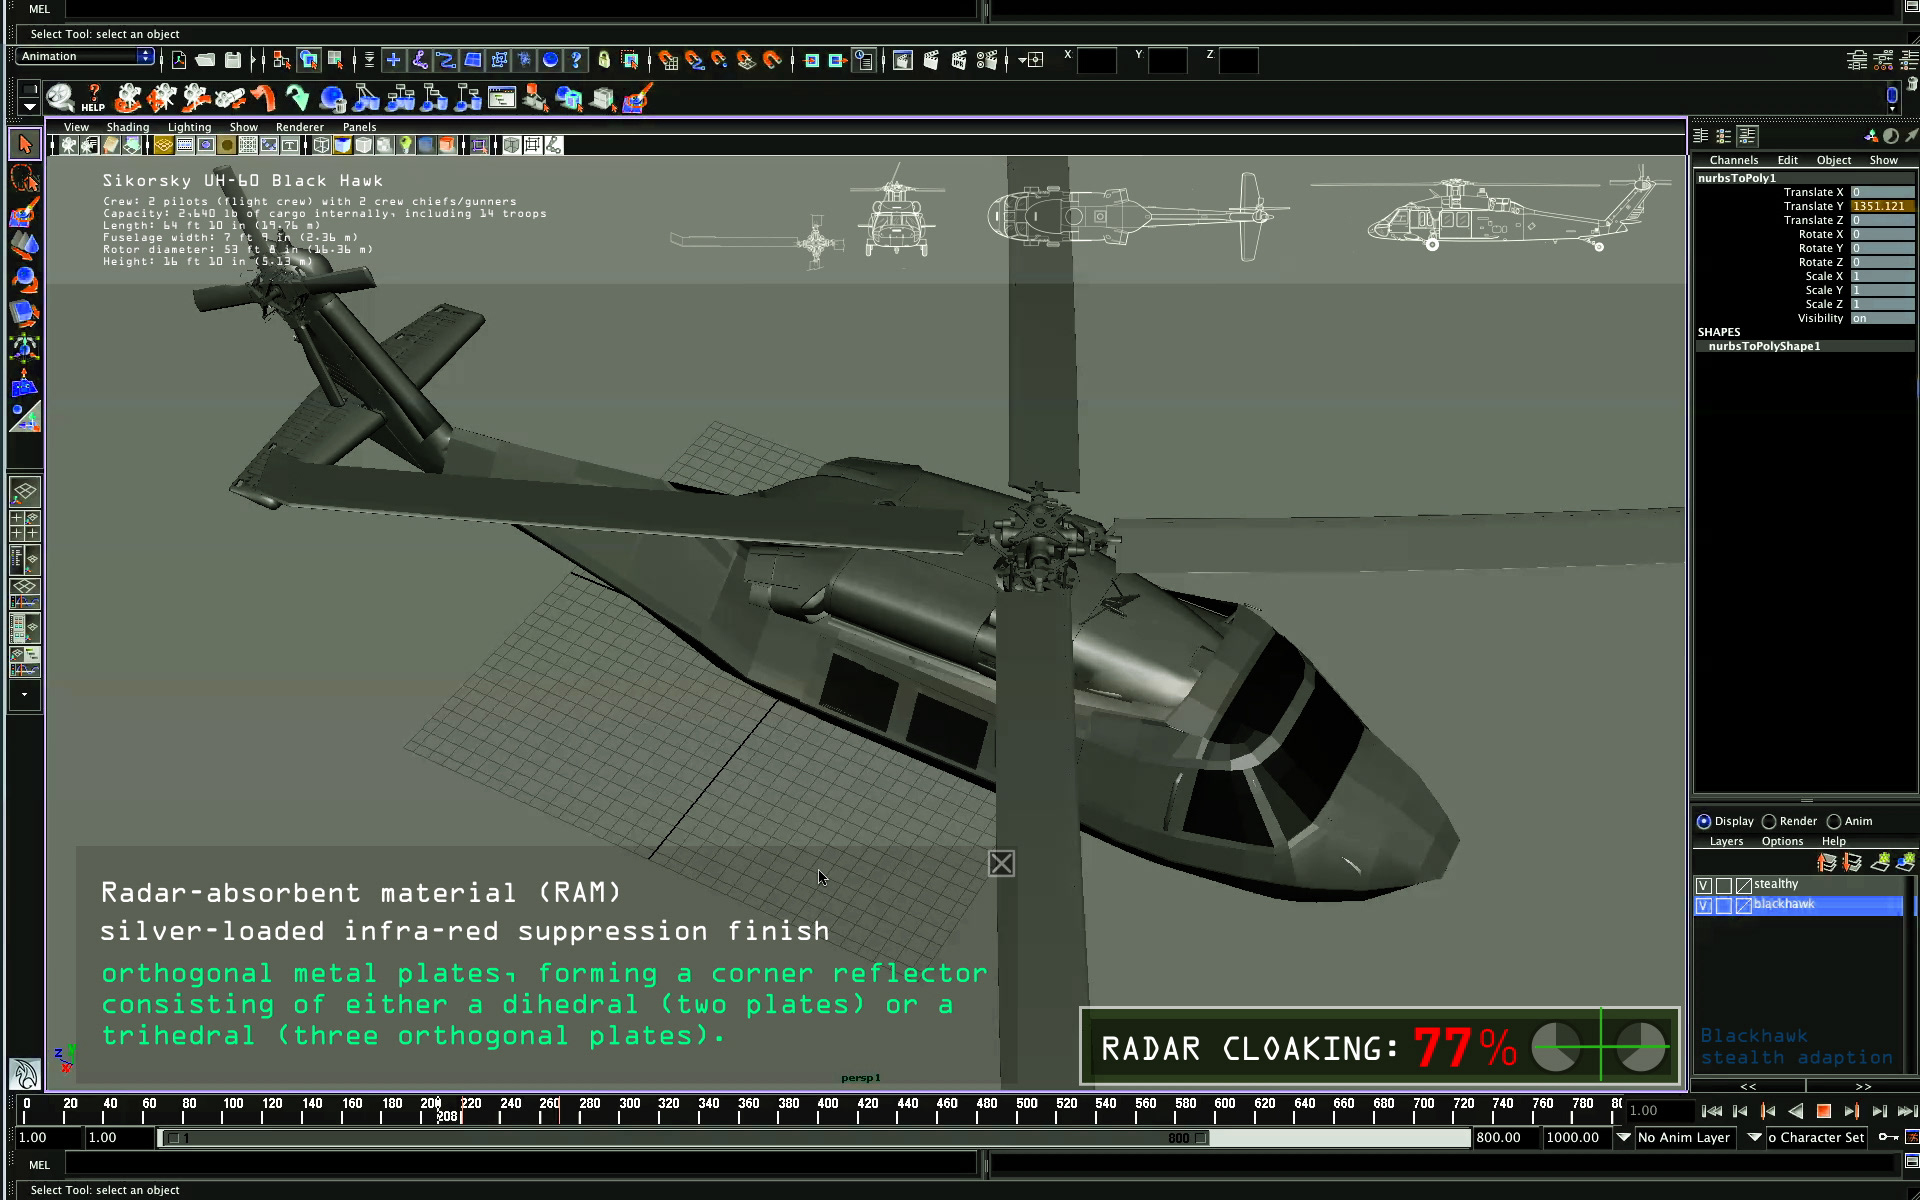Move selected layer up icon
This screenshot has width=1920, height=1200.
pyautogui.click(x=1827, y=862)
